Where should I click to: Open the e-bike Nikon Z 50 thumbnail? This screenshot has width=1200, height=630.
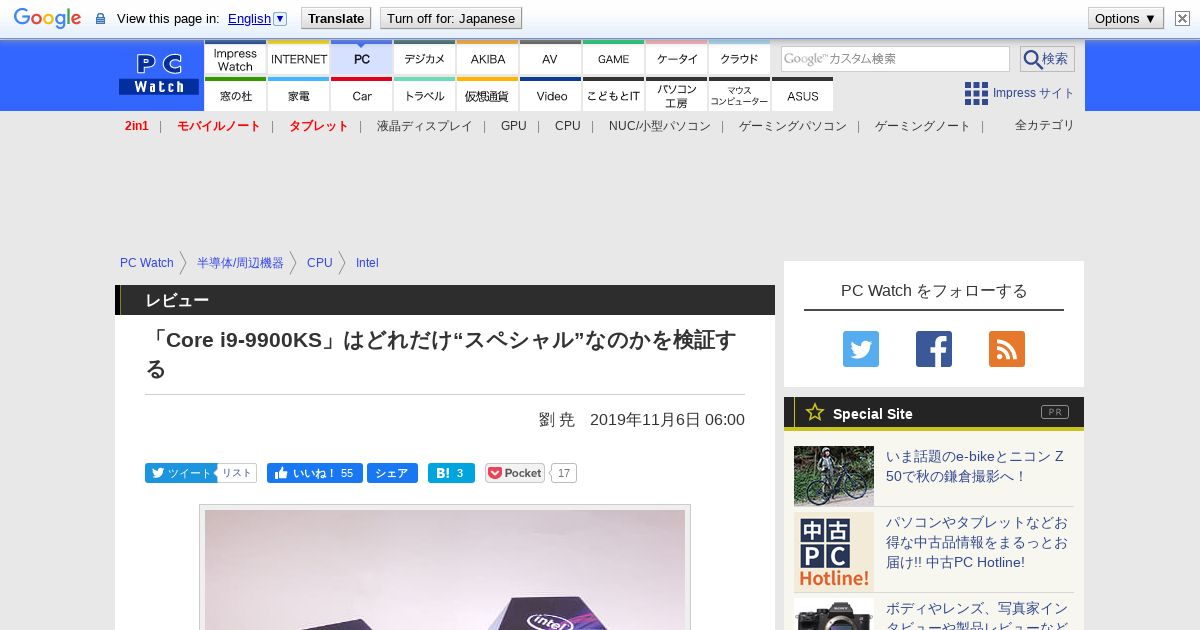pos(834,476)
